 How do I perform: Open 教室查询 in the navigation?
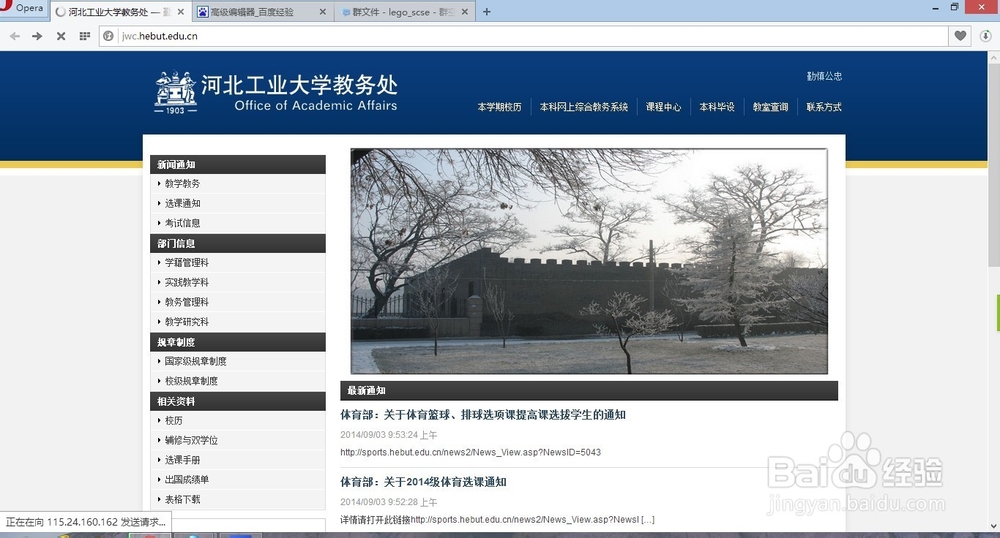(x=770, y=107)
